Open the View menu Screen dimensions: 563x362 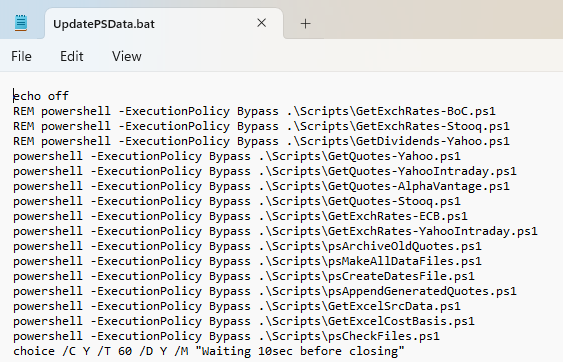(126, 56)
